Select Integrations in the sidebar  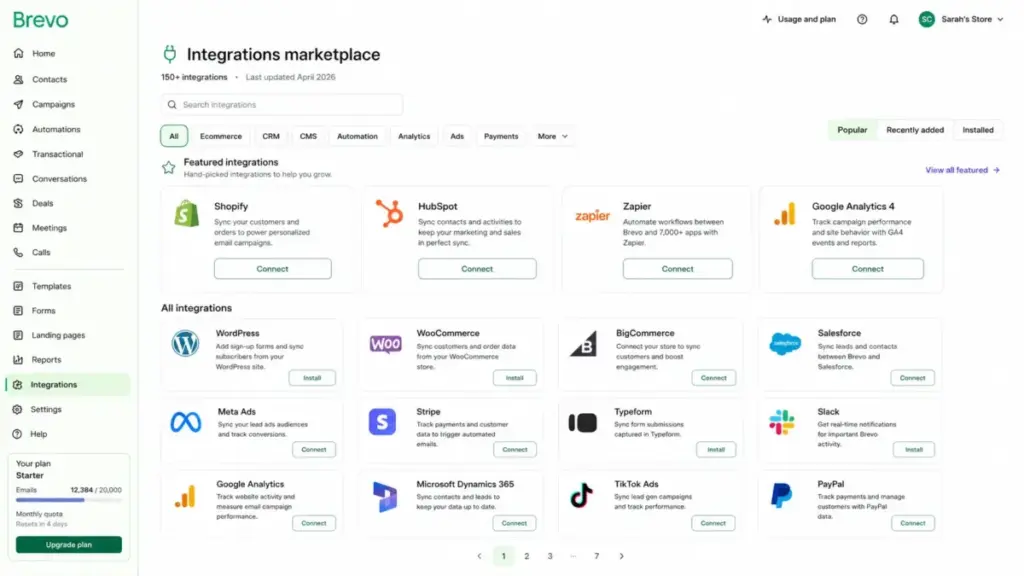[x=68, y=385]
